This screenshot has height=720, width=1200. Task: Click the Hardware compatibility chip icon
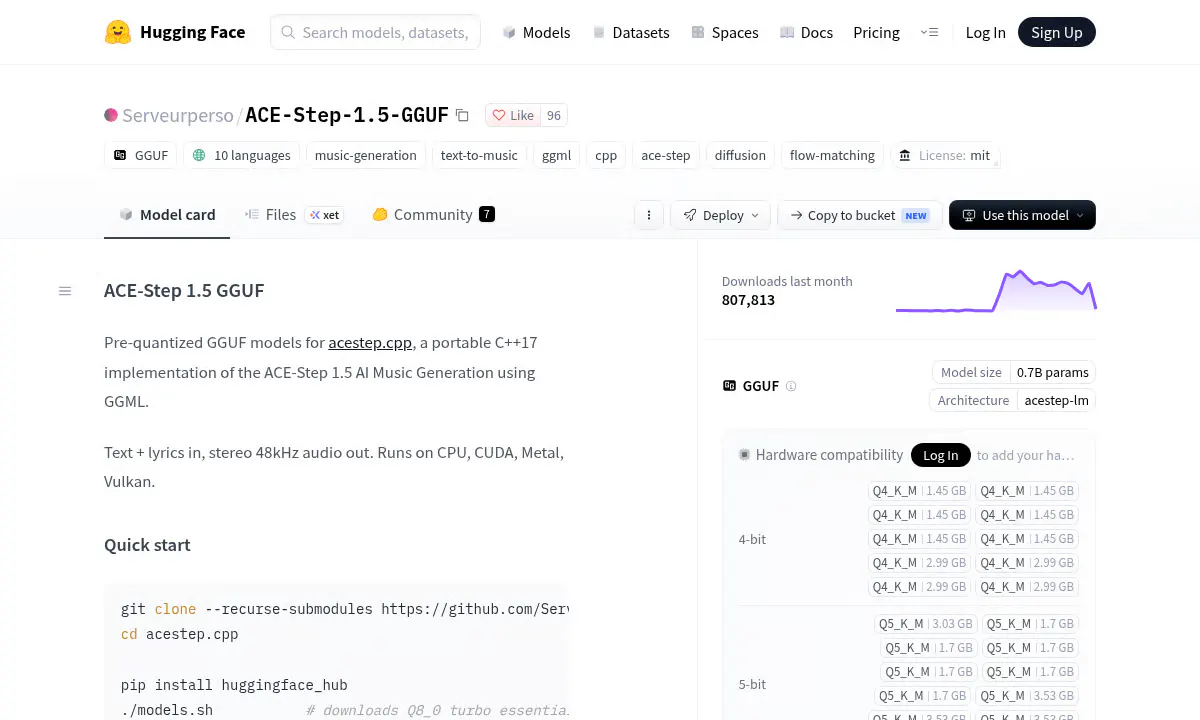(744, 455)
